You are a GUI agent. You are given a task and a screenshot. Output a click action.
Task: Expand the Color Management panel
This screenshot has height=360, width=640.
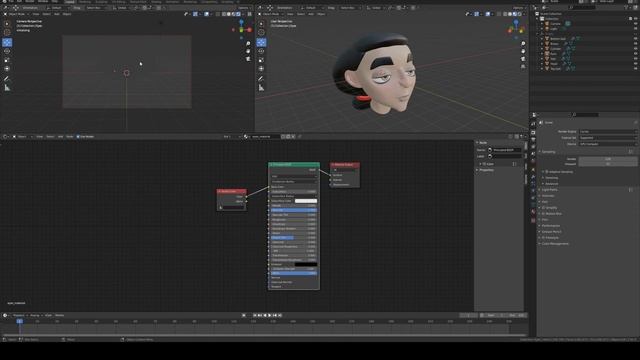coord(554,244)
